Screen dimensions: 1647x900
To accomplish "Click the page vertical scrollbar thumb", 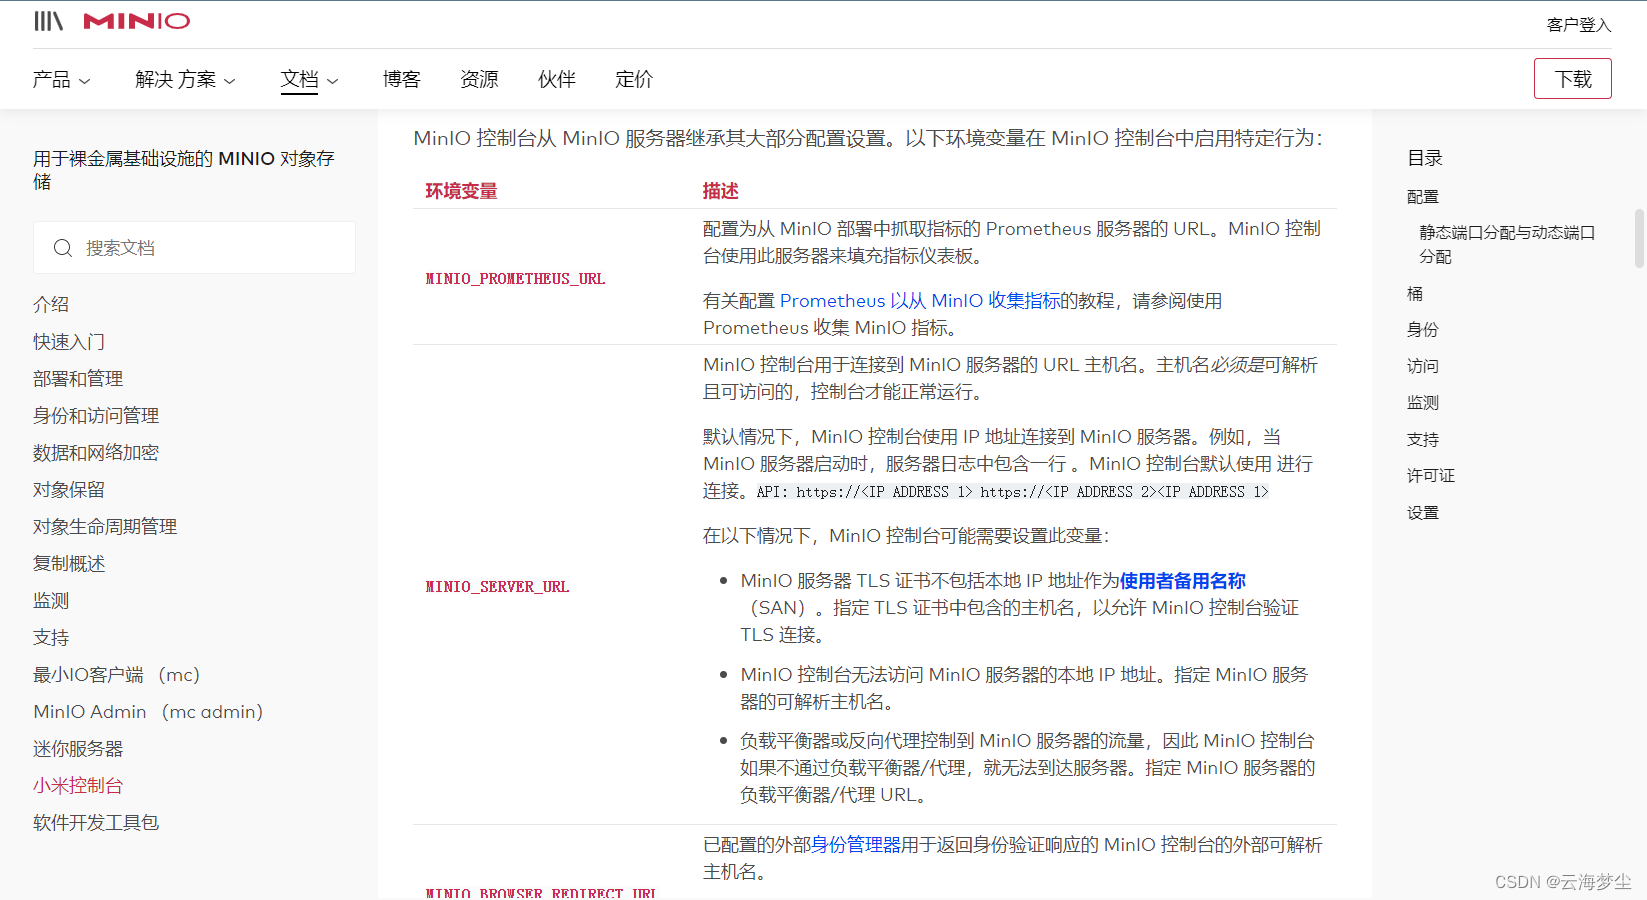I will (1639, 238).
